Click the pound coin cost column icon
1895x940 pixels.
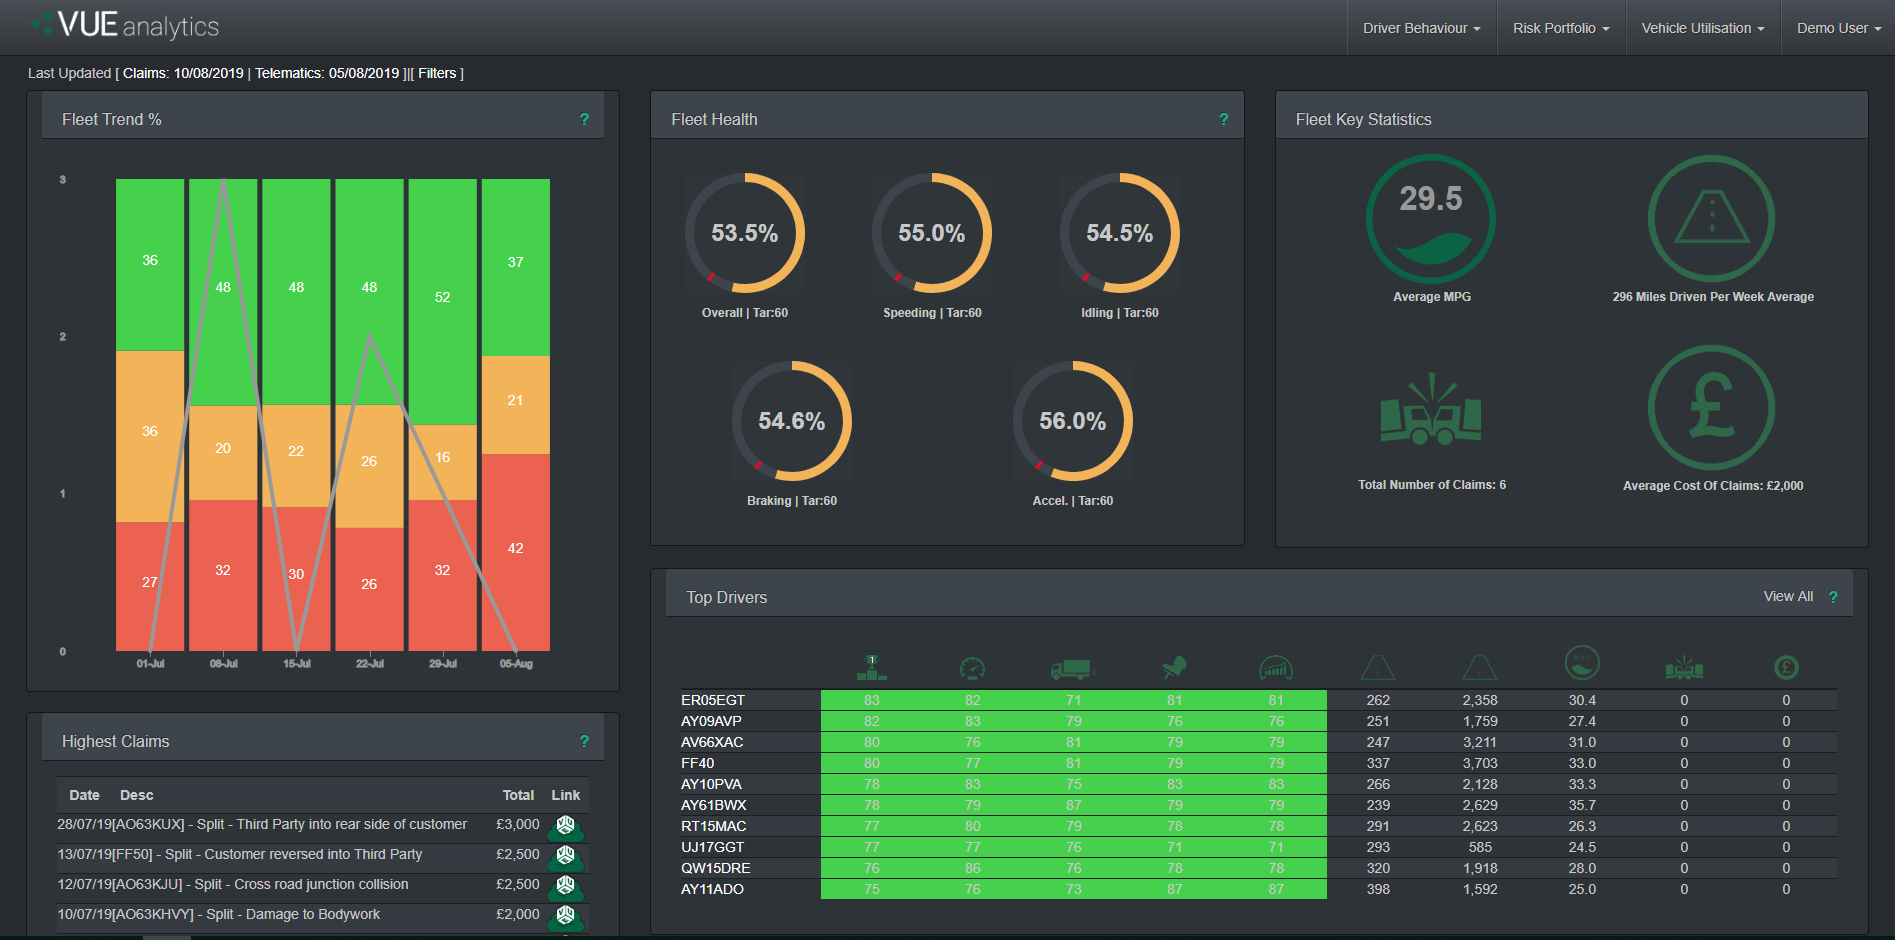tap(1786, 667)
